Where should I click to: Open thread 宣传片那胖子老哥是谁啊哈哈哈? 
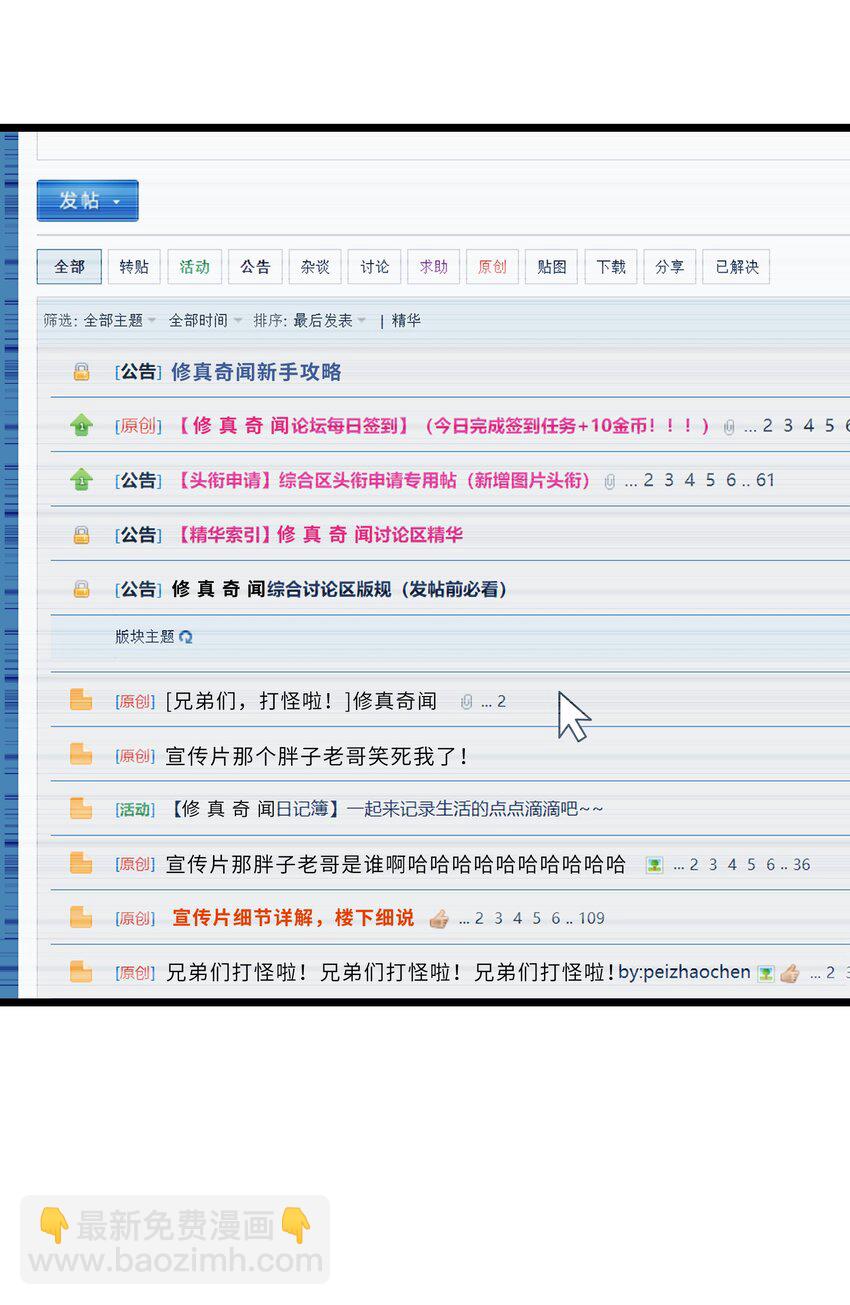tap(395, 863)
